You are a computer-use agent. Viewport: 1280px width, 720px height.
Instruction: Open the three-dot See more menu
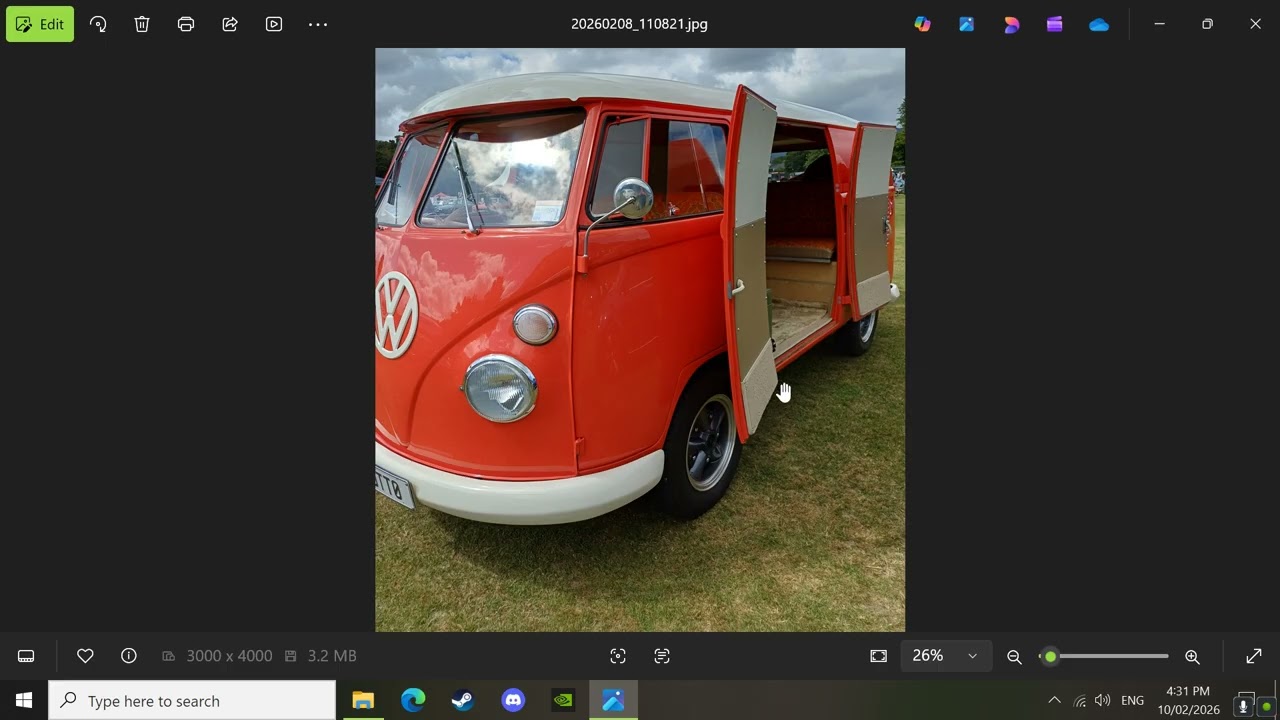point(318,24)
